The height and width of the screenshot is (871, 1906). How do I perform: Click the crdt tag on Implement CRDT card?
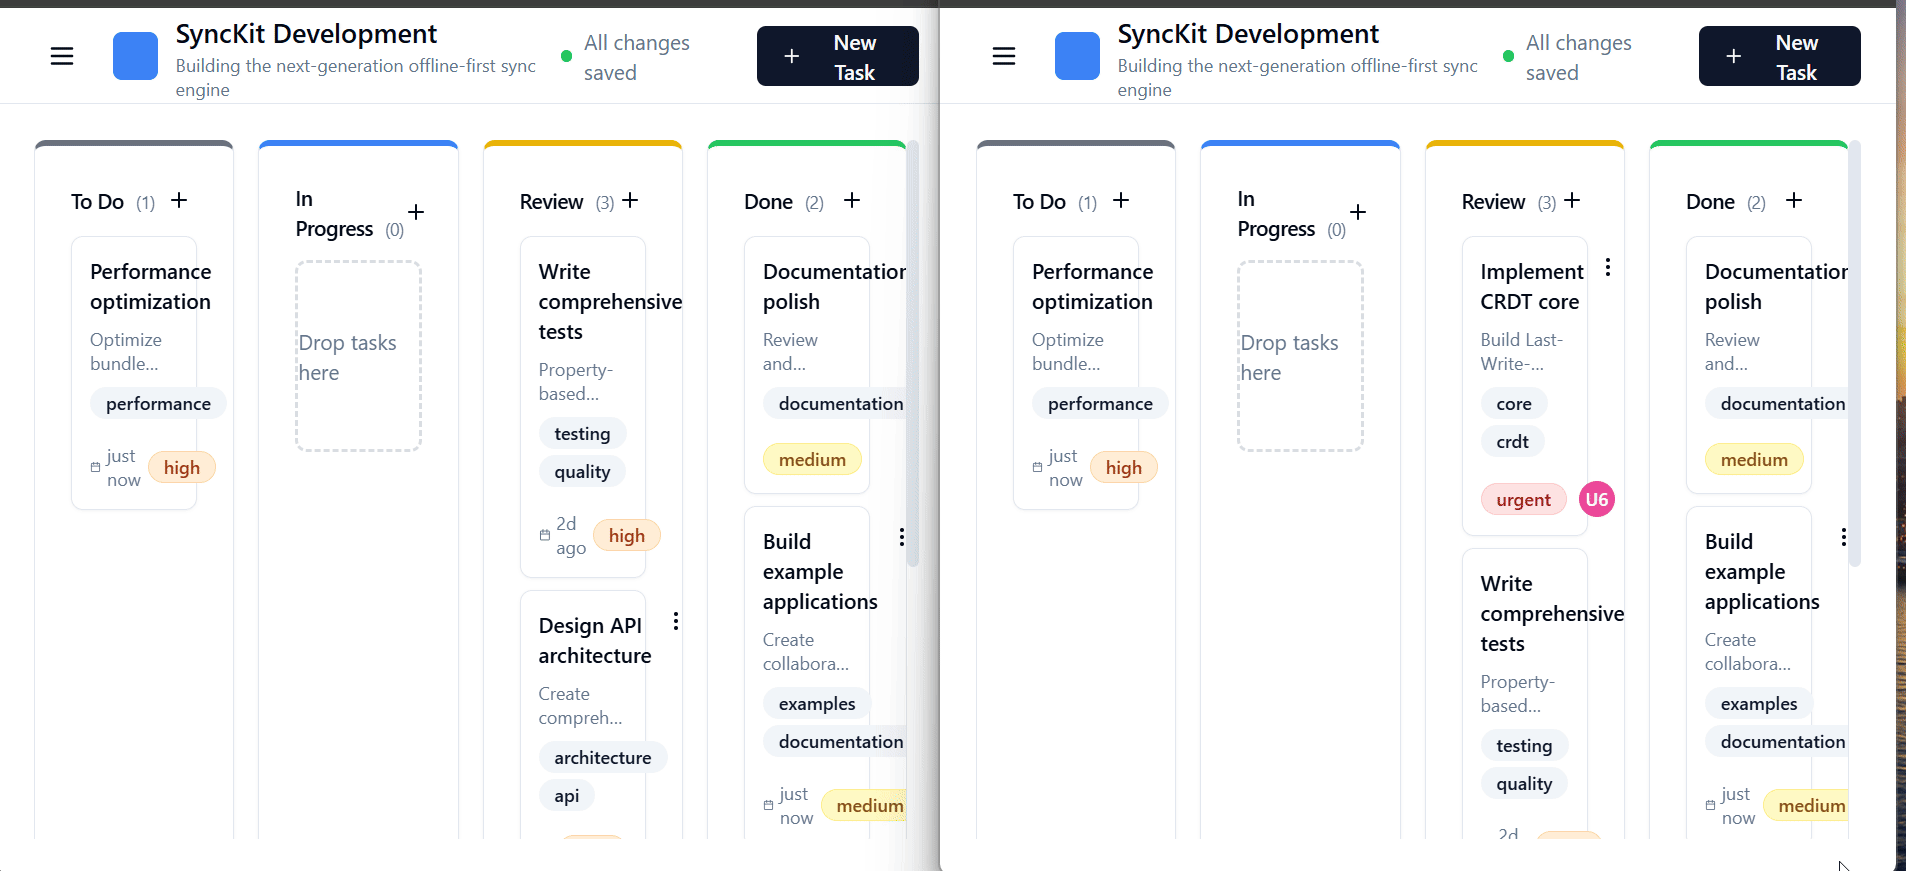pos(1512,442)
